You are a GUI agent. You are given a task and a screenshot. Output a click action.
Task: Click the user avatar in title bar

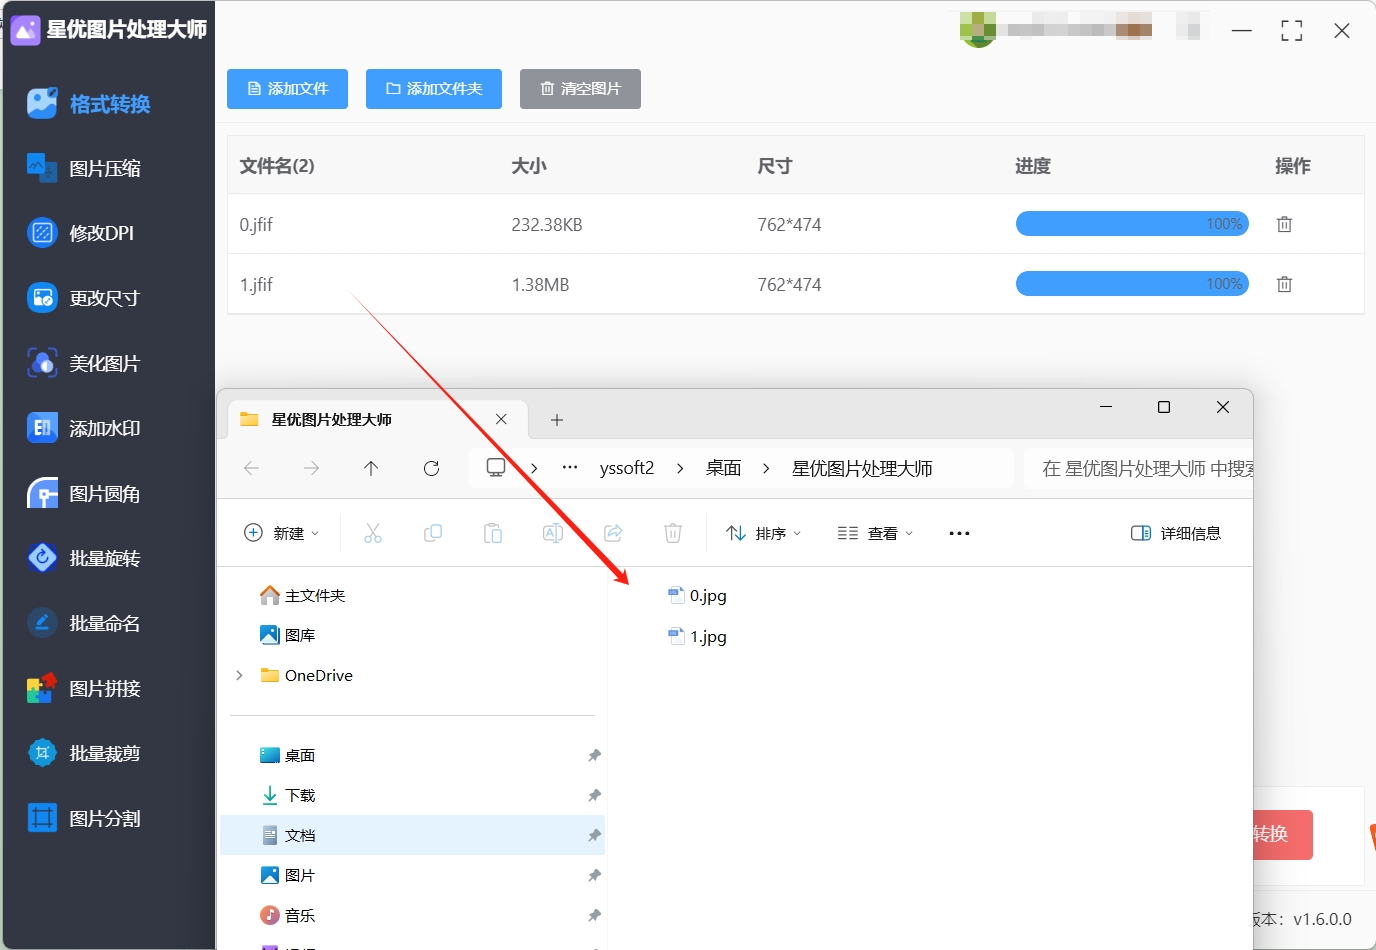click(x=978, y=29)
